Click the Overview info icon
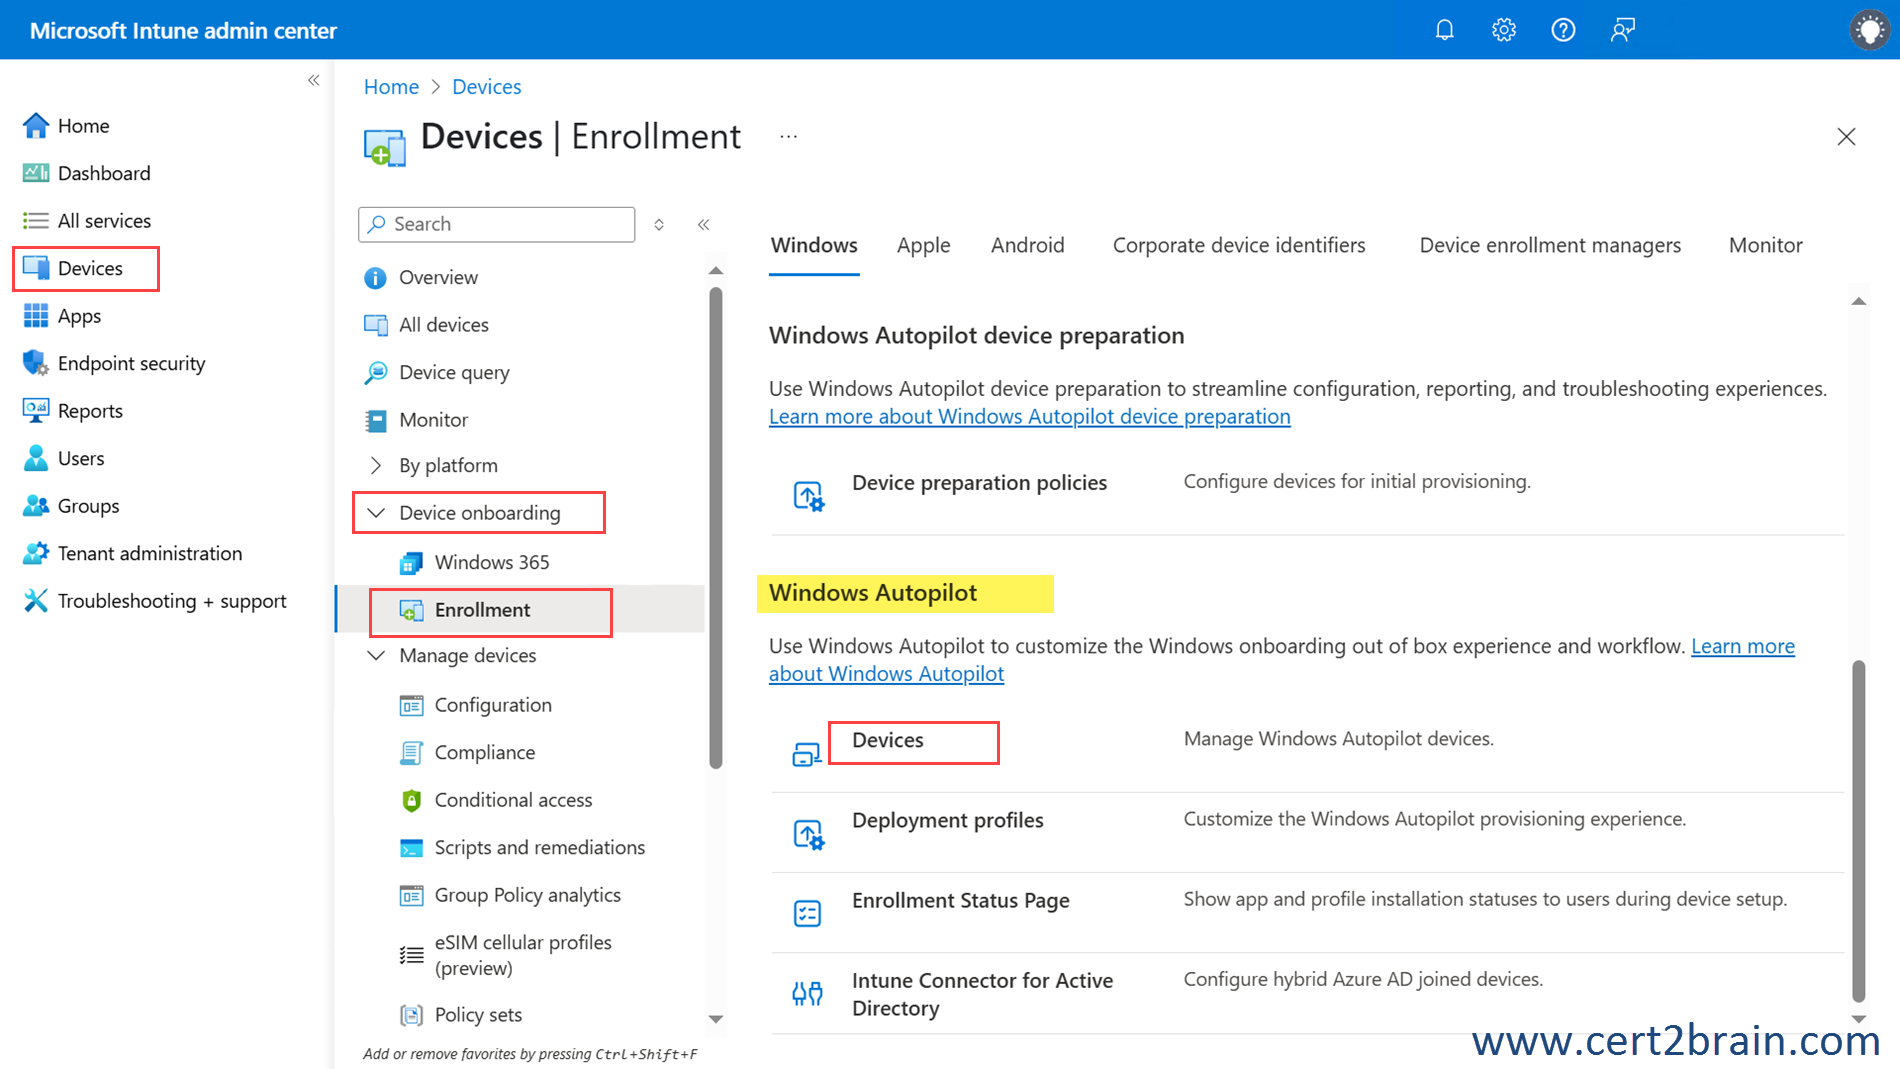1900x1069 pixels. pyautogui.click(x=375, y=277)
